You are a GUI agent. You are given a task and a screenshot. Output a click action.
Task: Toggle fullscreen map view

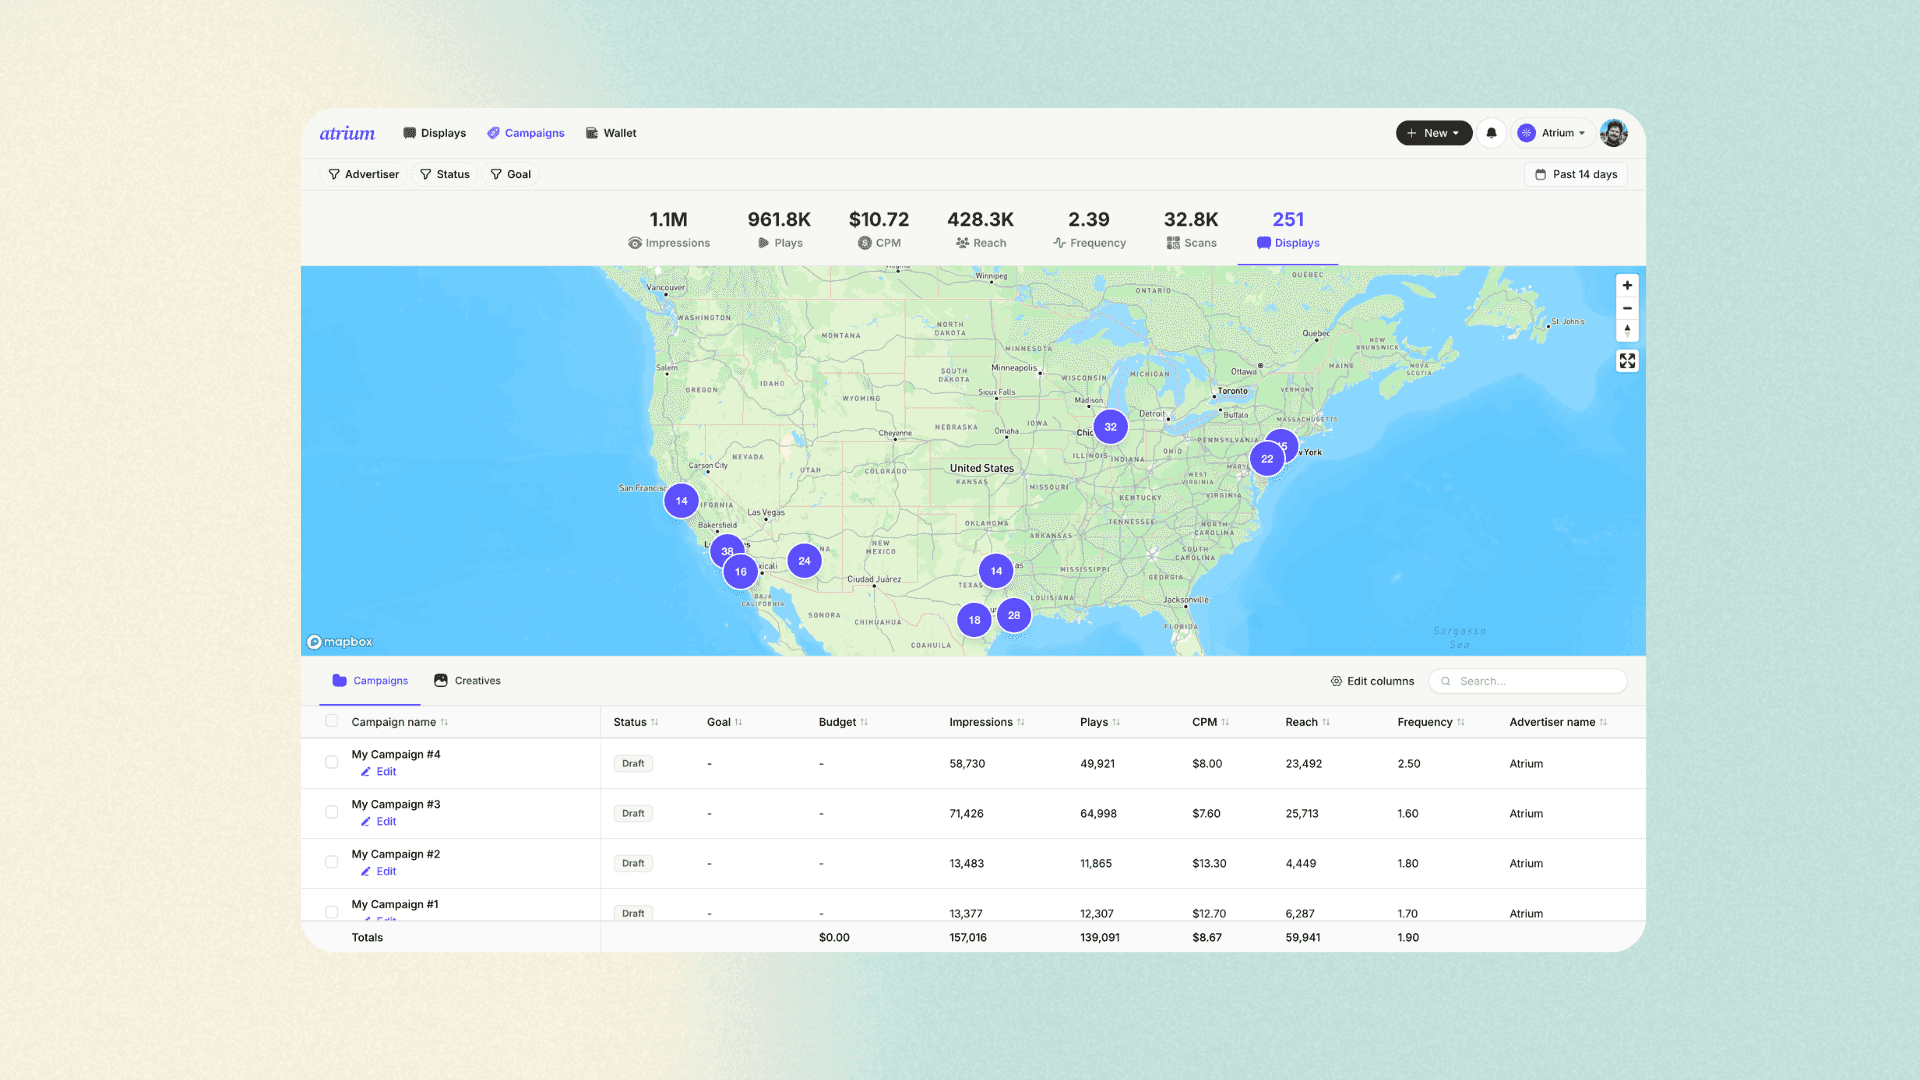coord(1627,361)
